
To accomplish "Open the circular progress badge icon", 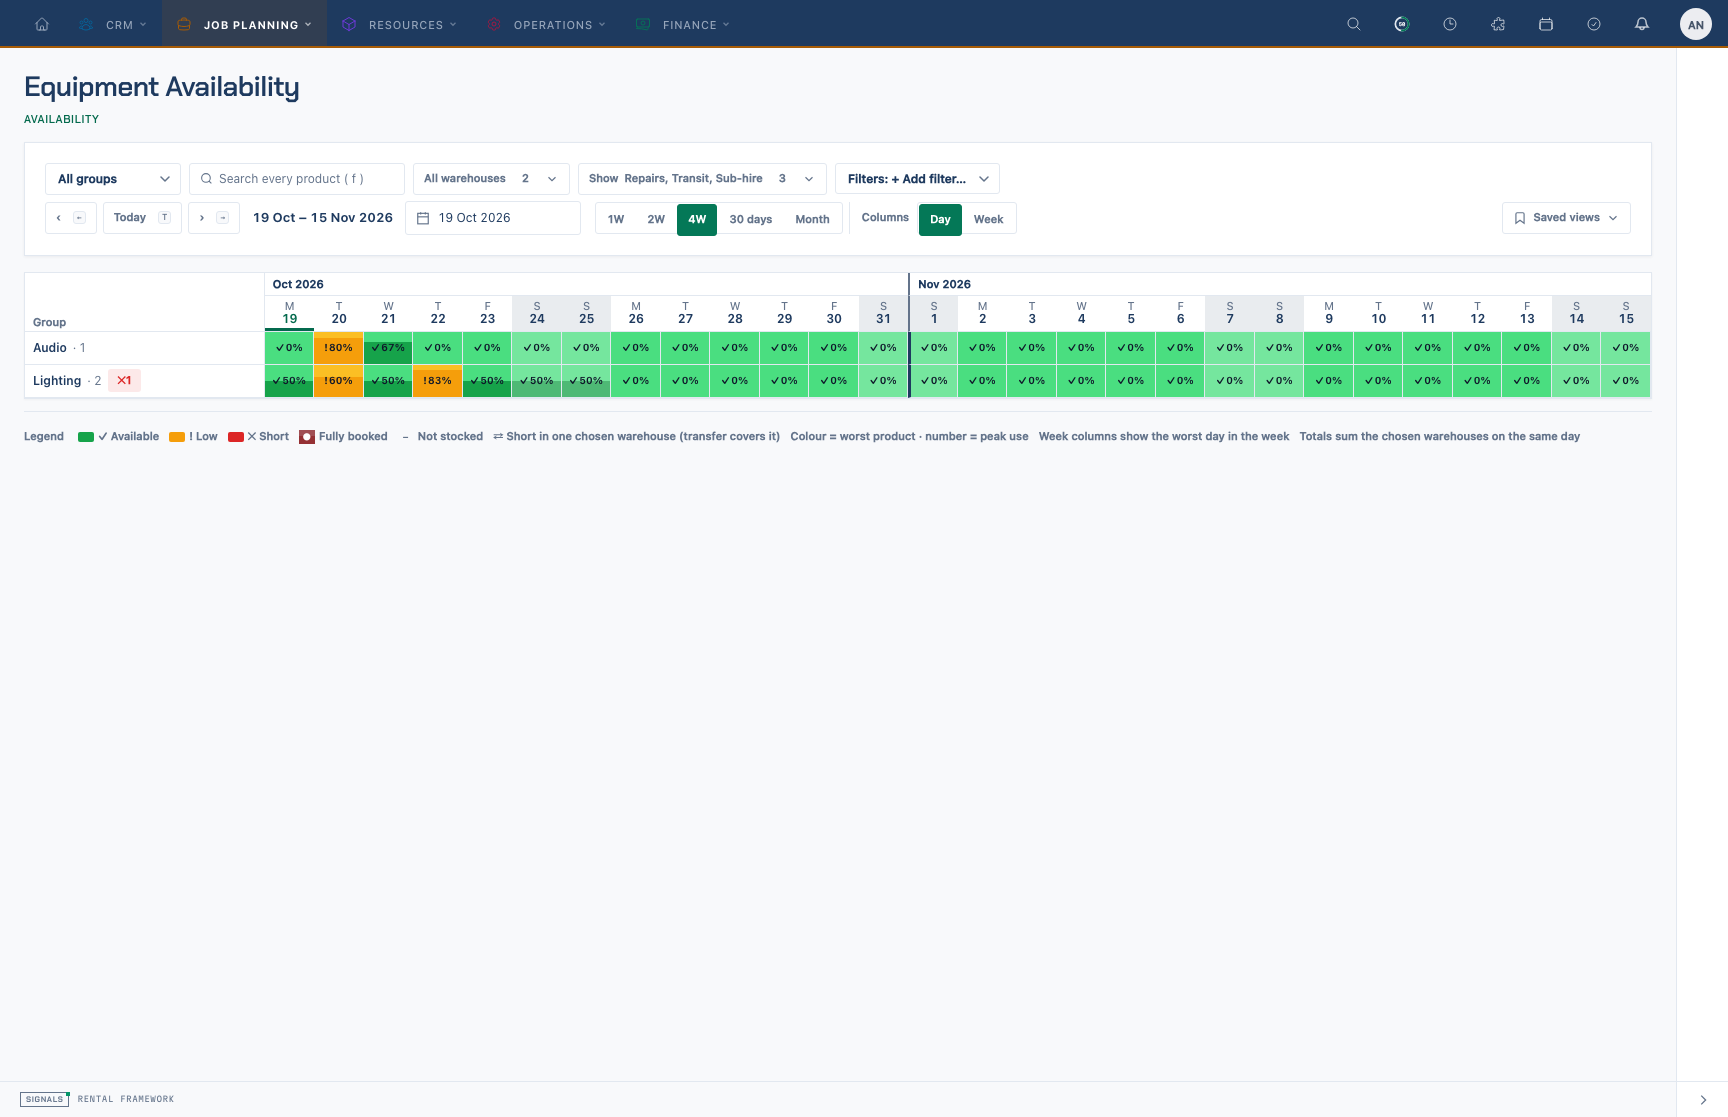I will (x=1402, y=24).
